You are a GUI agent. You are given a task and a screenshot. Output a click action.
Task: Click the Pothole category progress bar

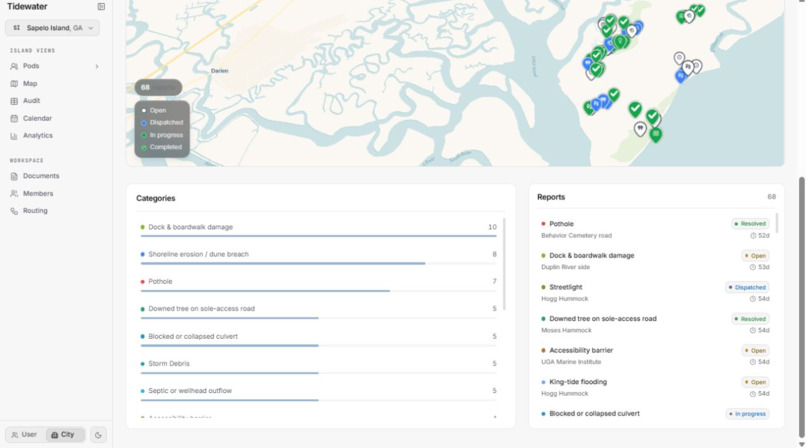(319, 290)
